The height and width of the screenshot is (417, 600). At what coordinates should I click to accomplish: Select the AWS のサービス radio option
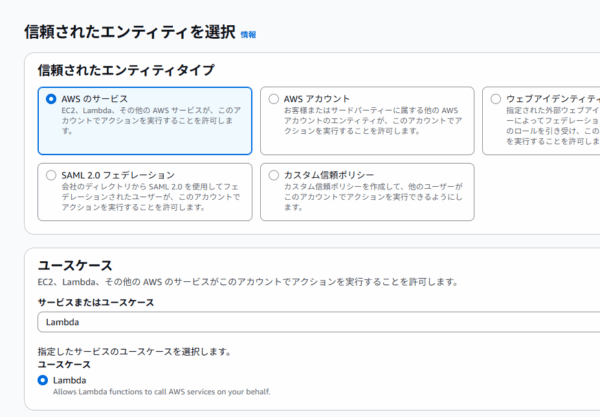click(x=51, y=99)
